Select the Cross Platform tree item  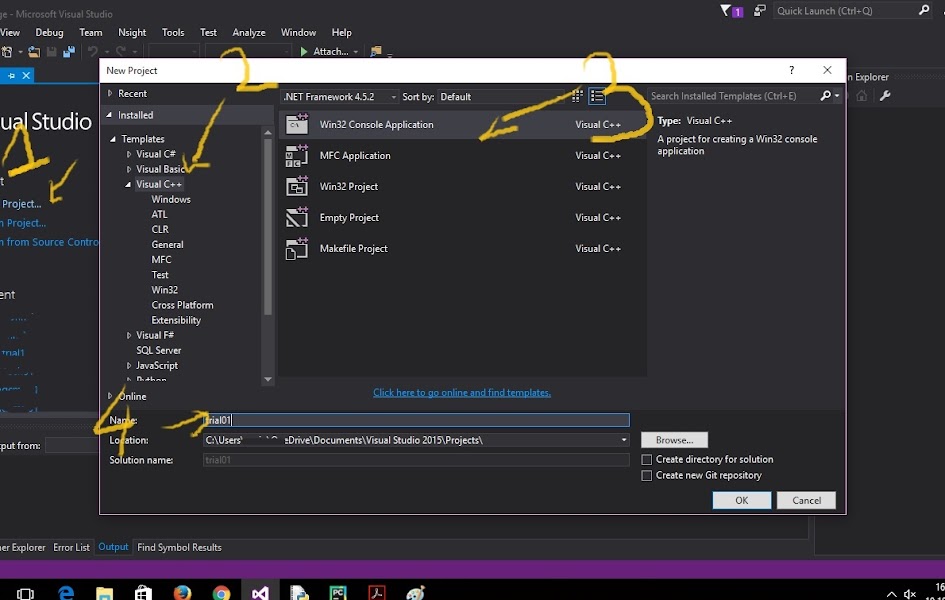182,305
